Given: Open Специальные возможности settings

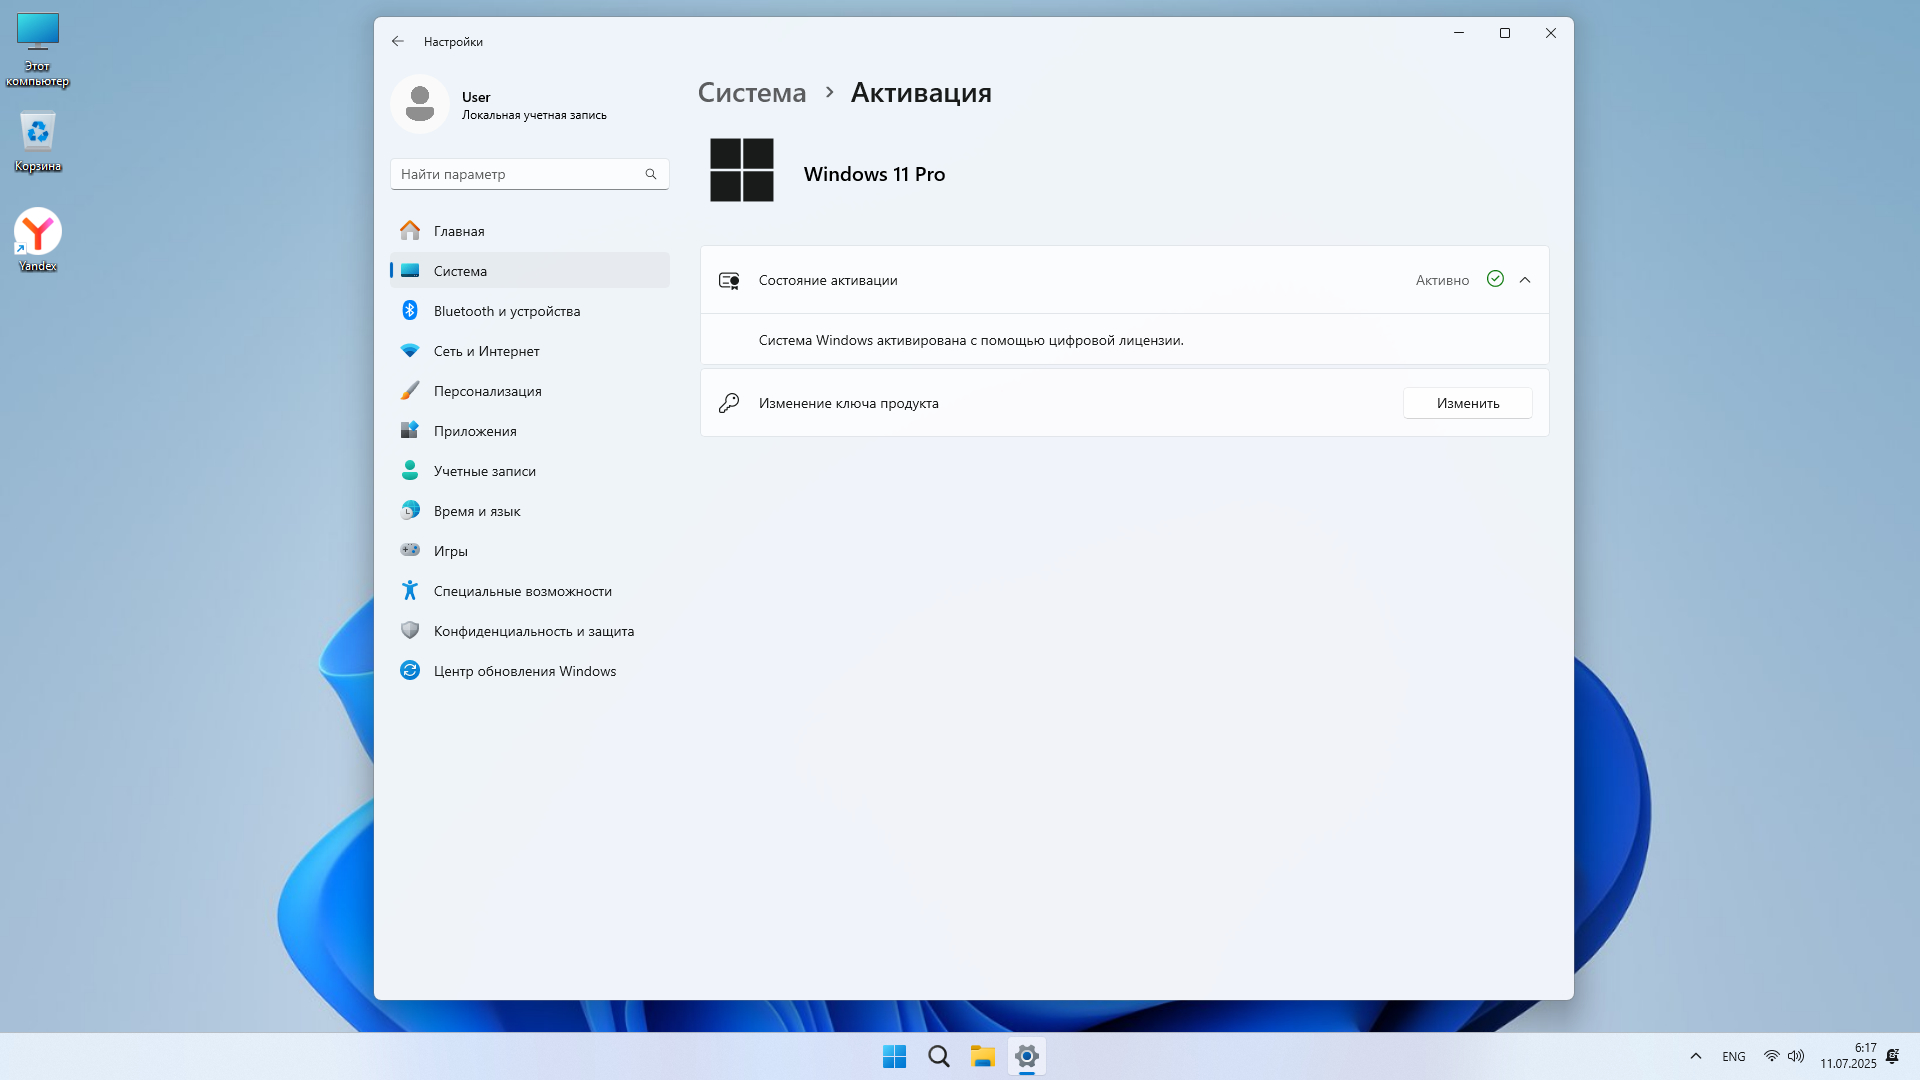Looking at the screenshot, I should [522, 591].
